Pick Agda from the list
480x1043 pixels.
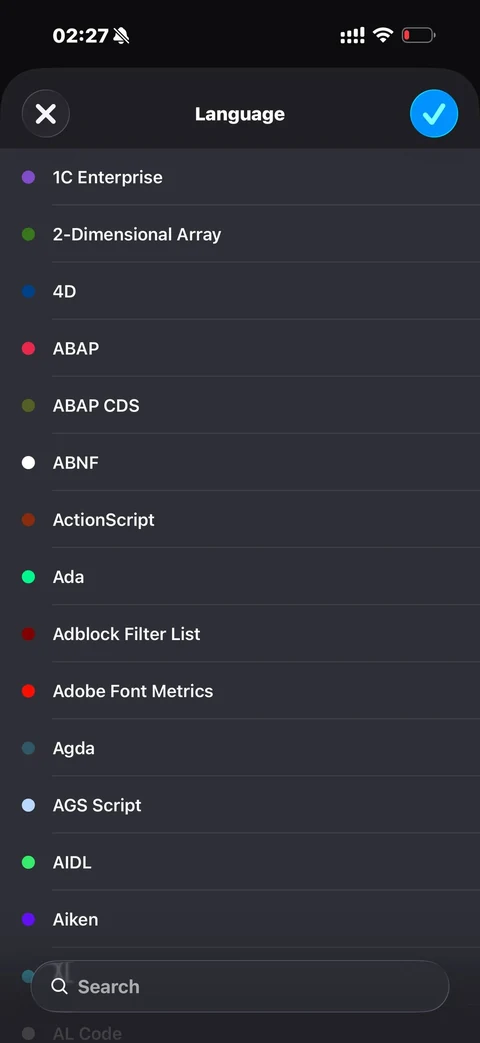tap(240, 749)
